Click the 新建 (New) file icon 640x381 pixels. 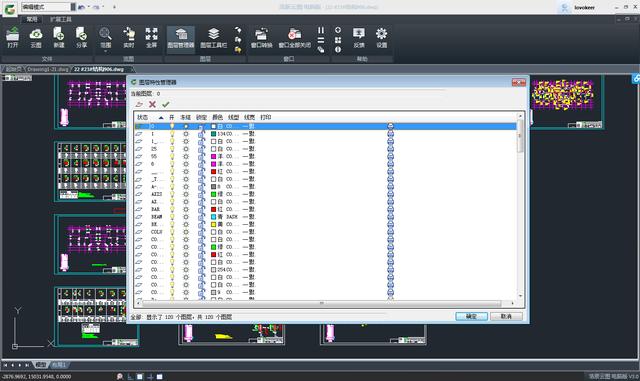[59, 37]
